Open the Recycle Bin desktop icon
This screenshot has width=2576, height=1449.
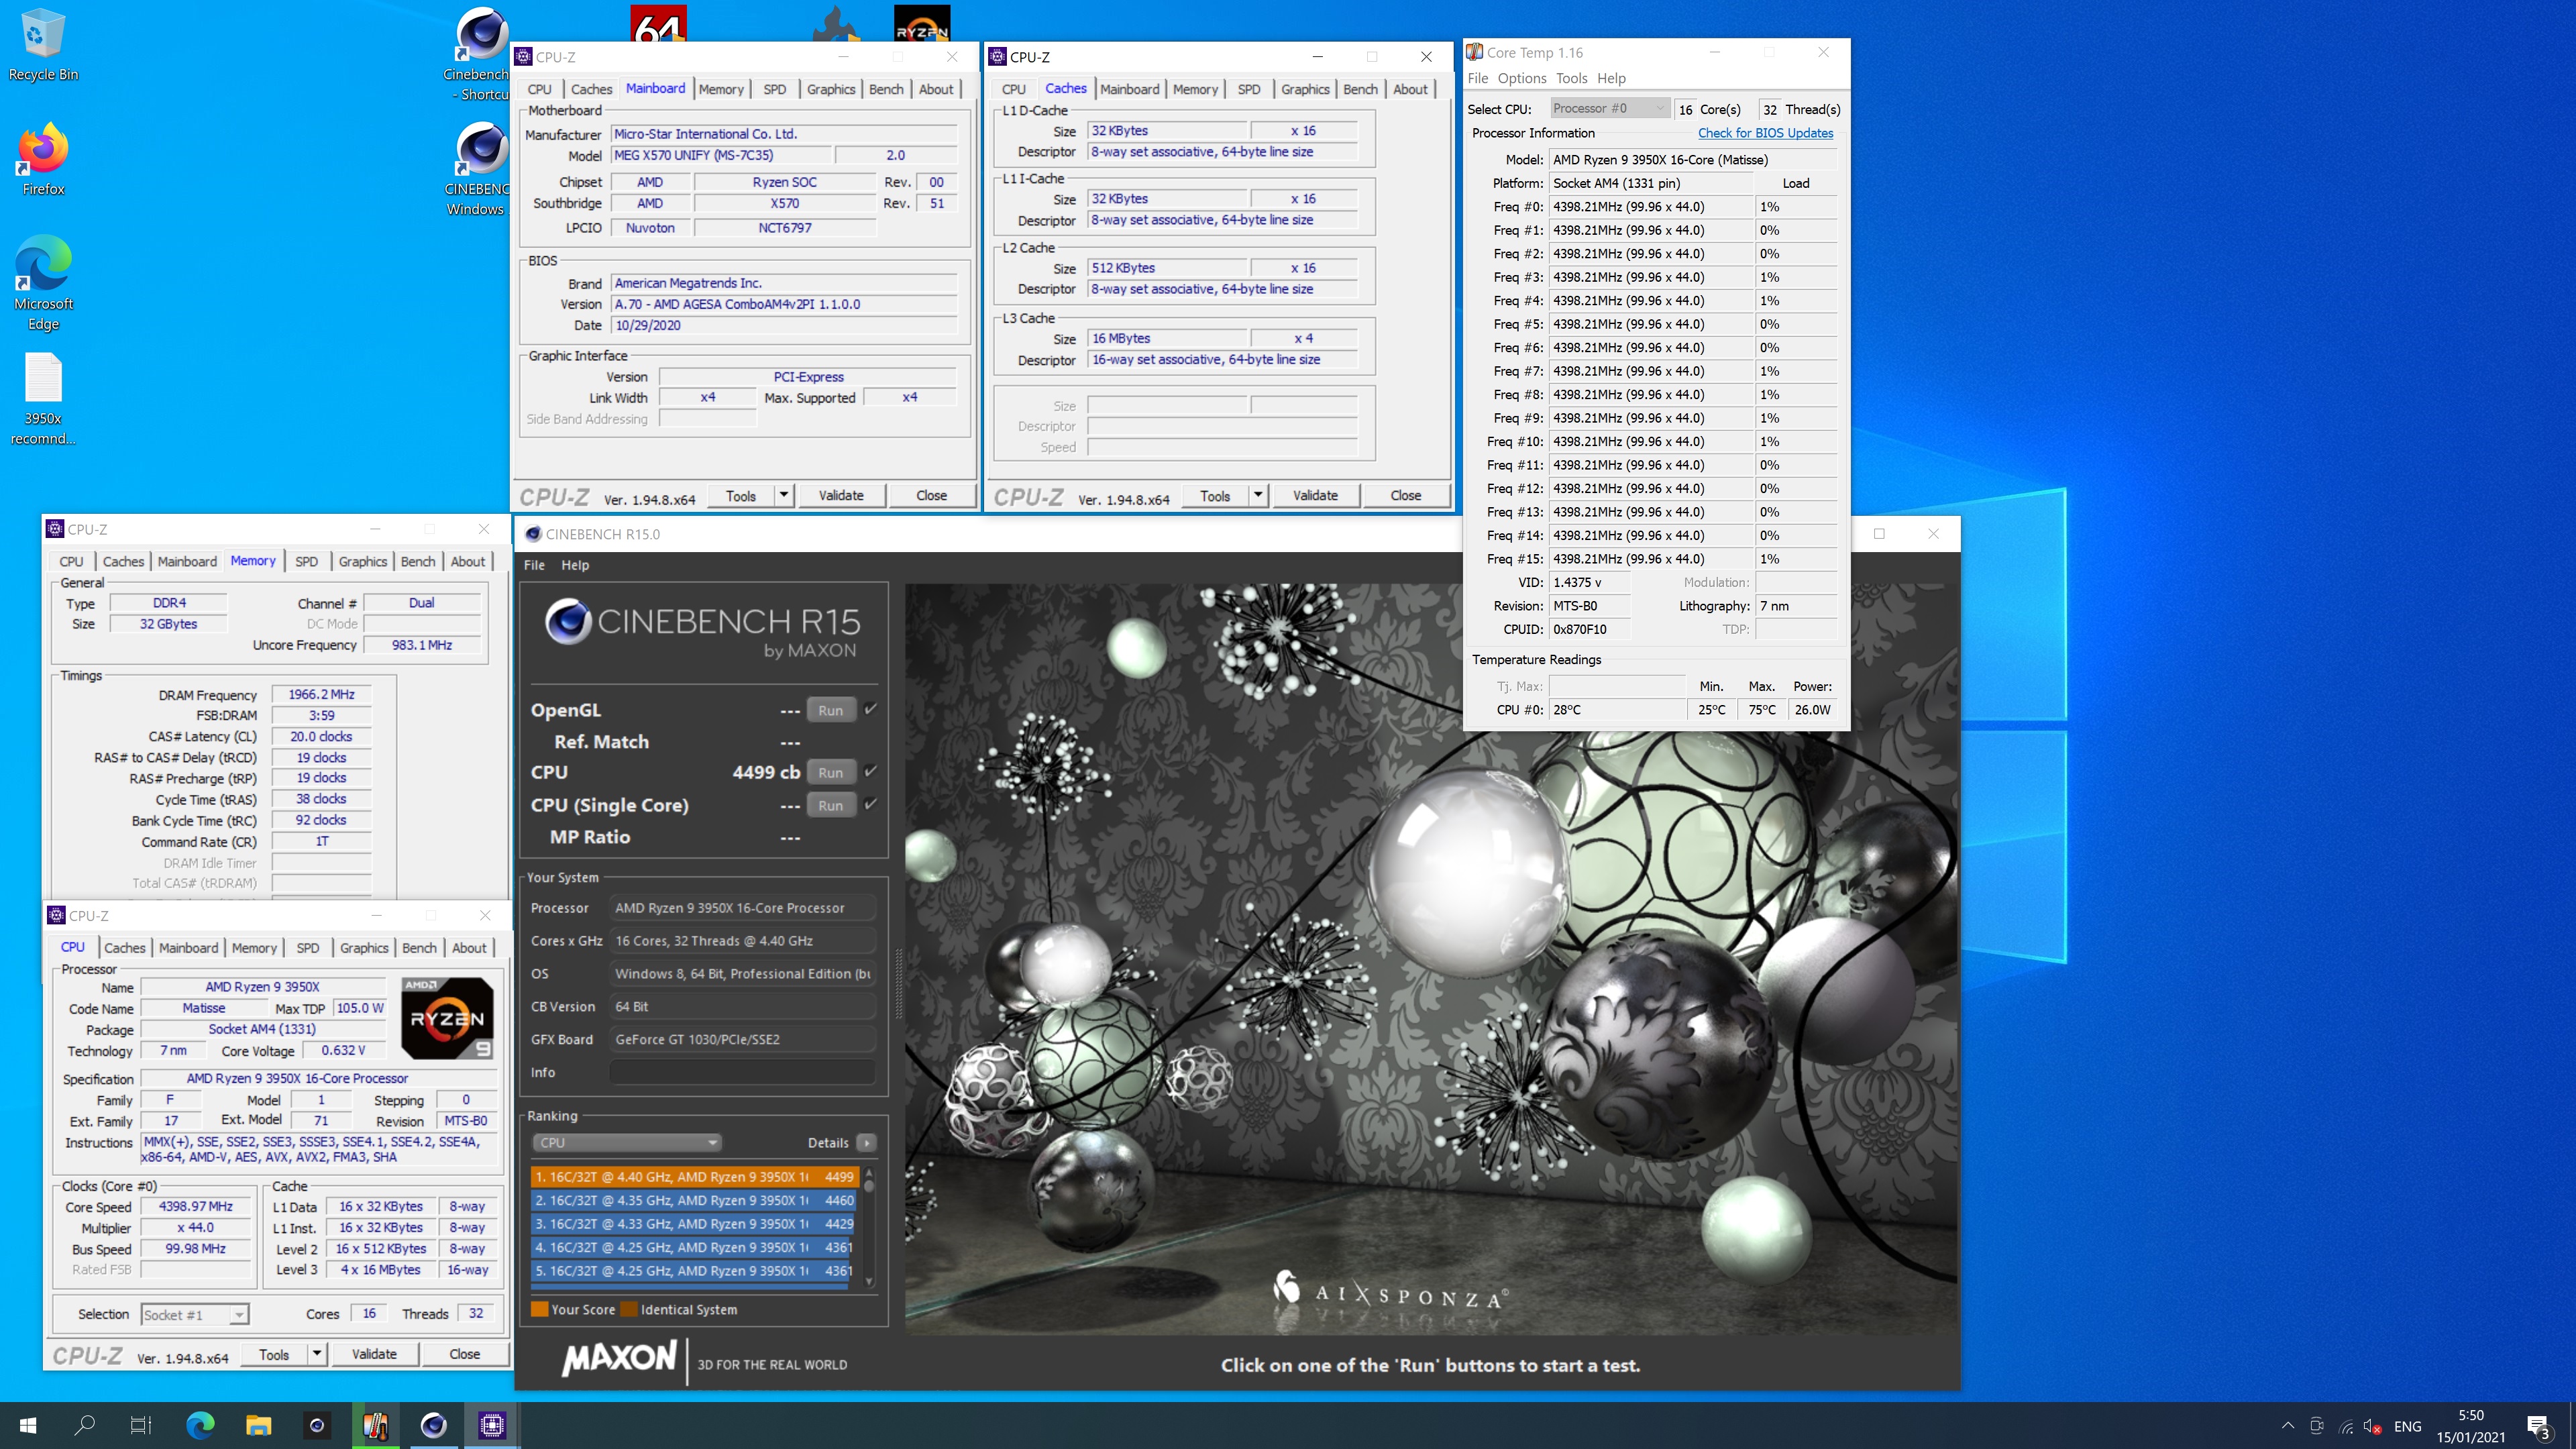point(42,45)
